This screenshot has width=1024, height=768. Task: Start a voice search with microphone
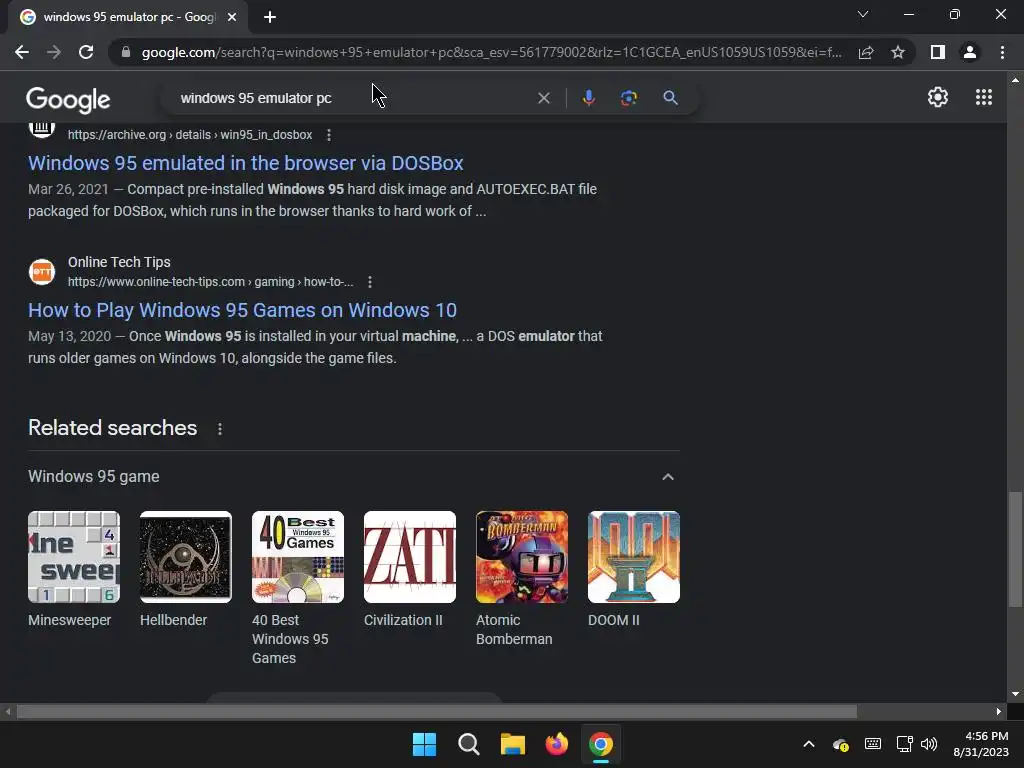coord(588,98)
